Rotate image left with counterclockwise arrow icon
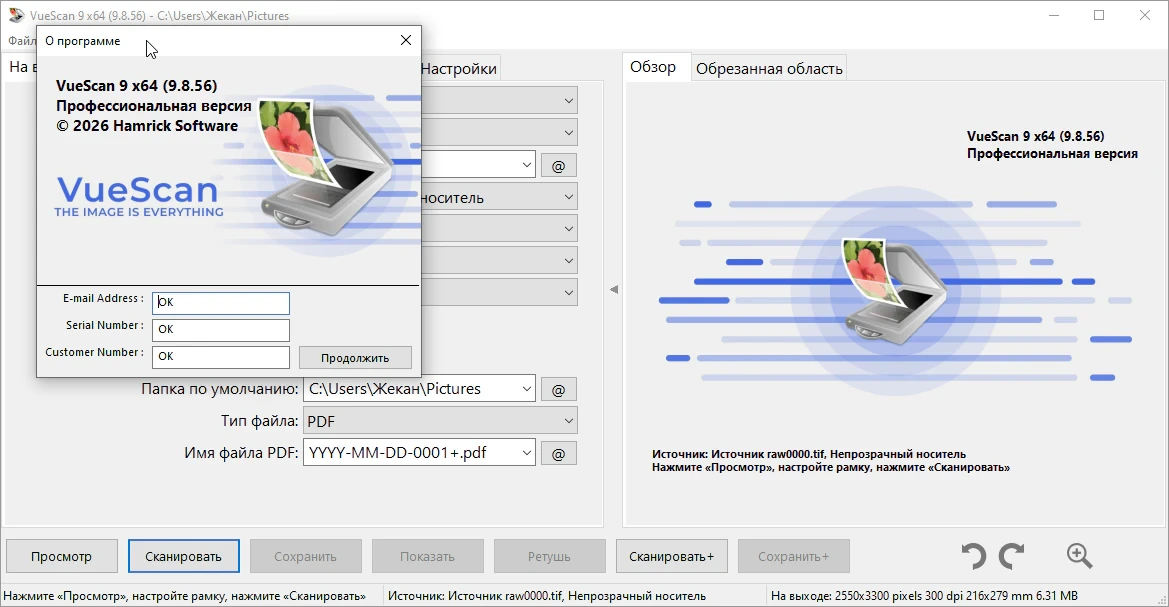The height and width of the screenshot is (607, 1169). (x=974, y=556)
